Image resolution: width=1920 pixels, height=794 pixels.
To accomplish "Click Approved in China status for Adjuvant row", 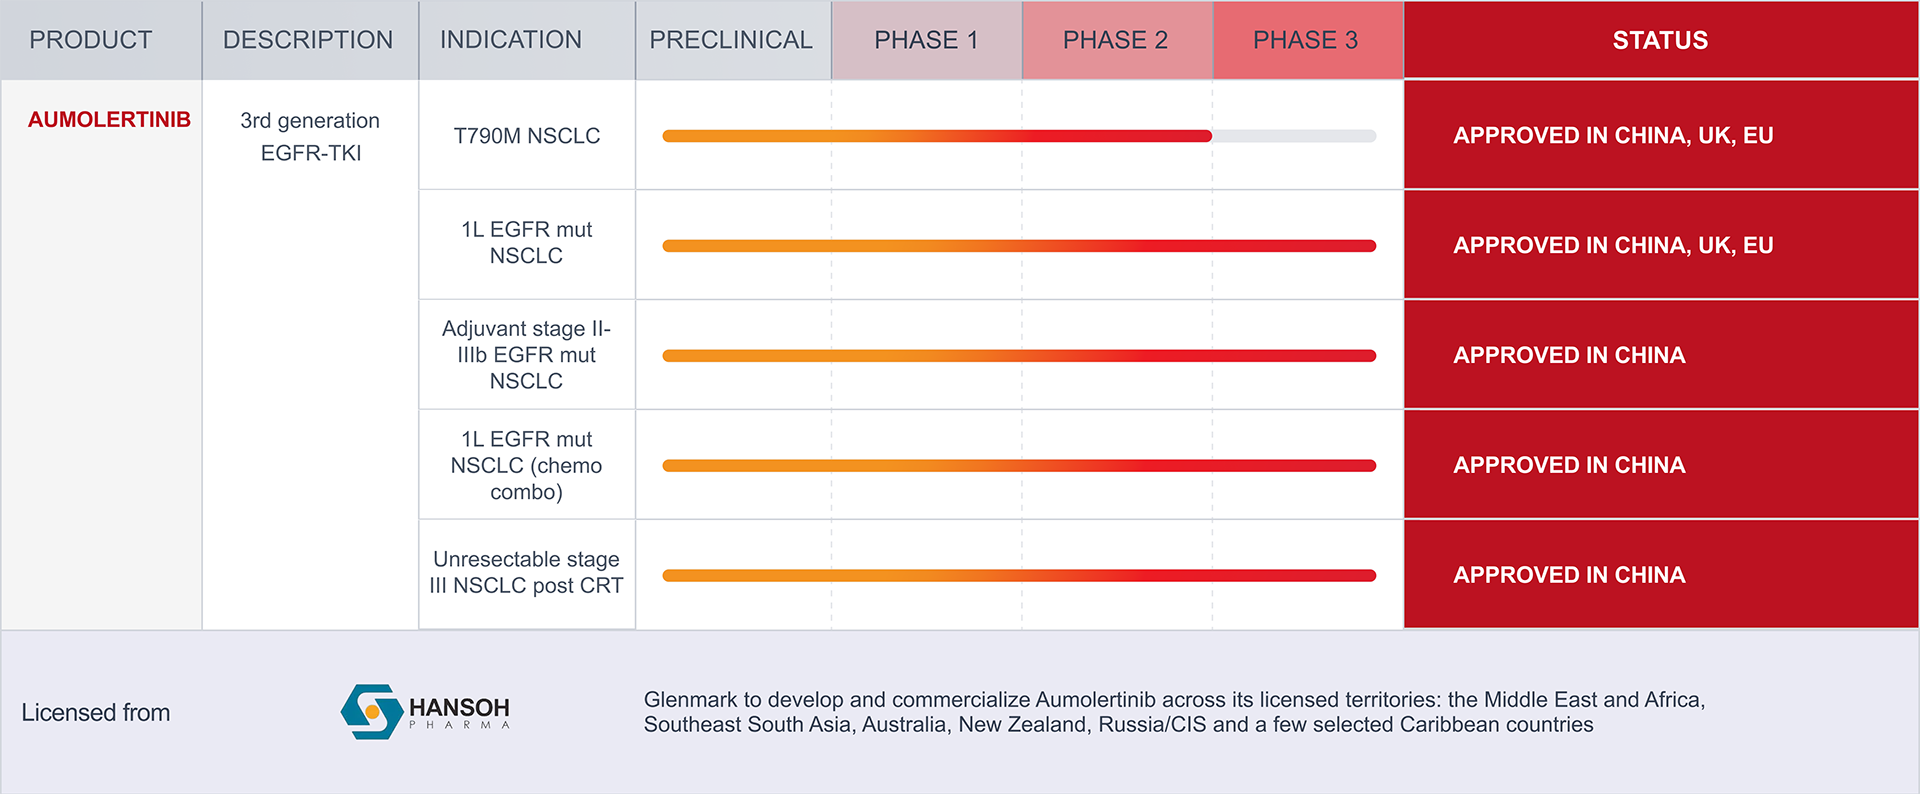I will [1569, 356].
